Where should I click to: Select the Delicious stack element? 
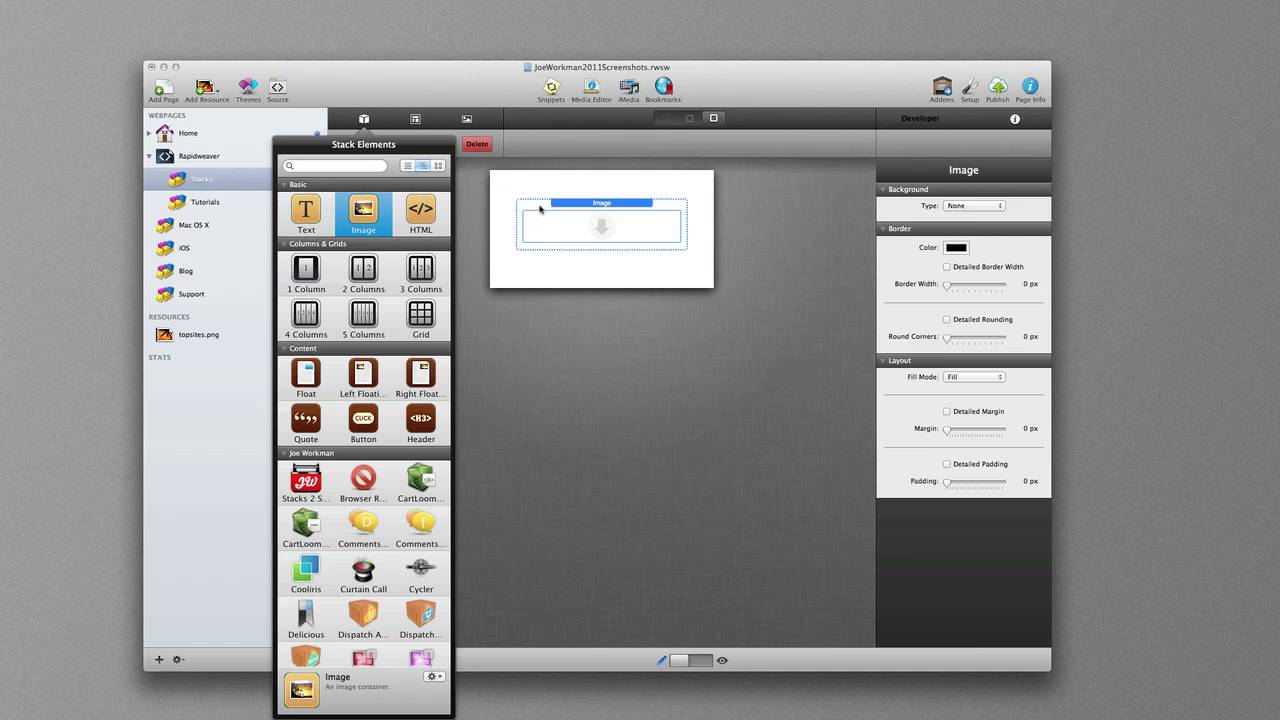point(306,619)
